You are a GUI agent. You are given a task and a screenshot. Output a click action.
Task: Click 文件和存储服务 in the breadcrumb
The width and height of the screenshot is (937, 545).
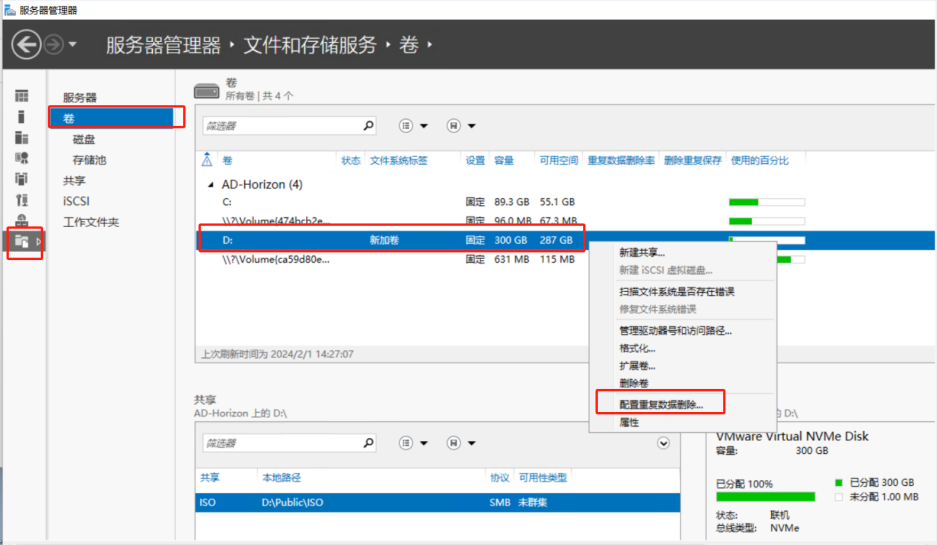[310, 45]
